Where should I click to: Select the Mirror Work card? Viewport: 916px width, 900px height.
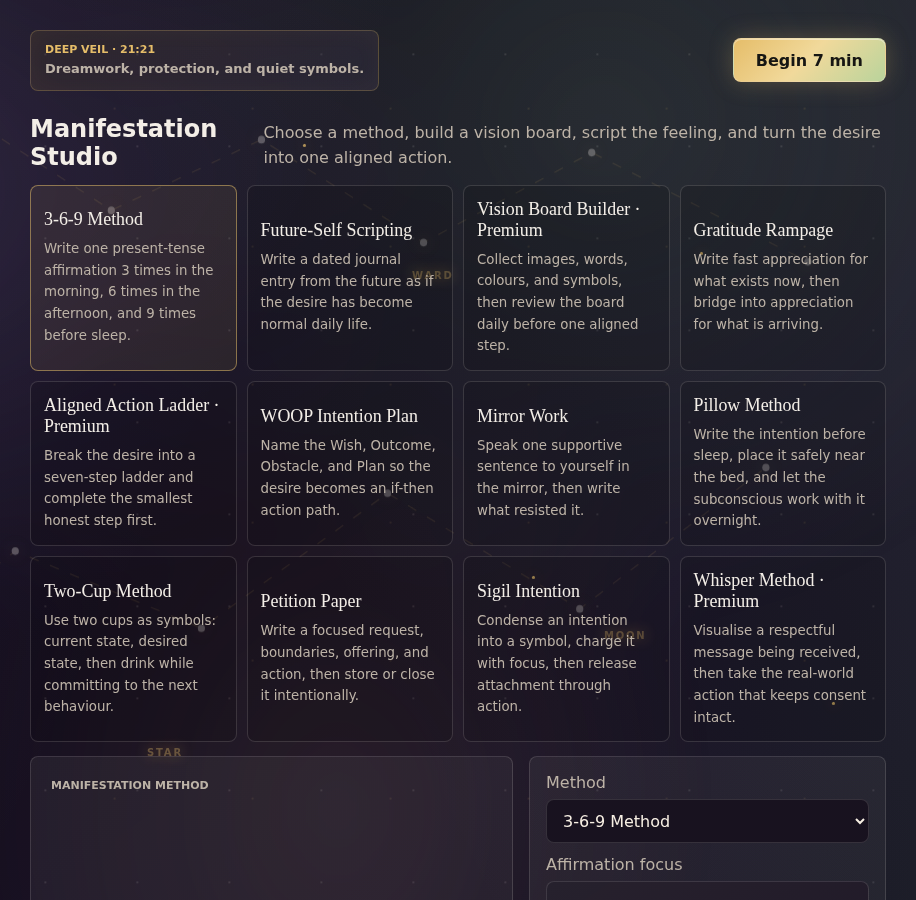tap(566, 463)
